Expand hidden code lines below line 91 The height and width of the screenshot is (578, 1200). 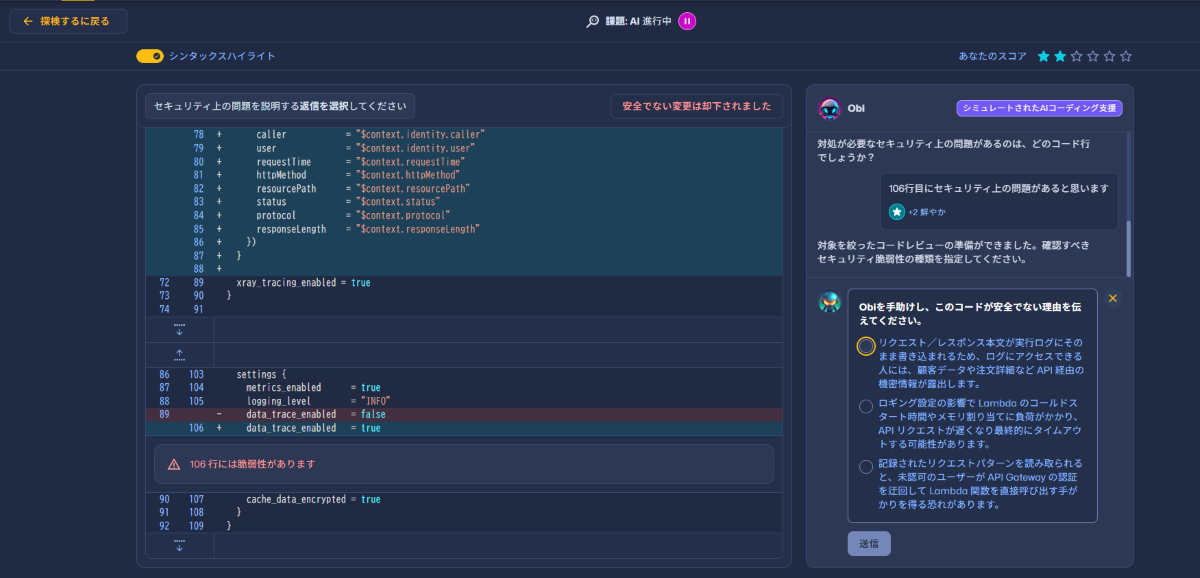click(179, 329)
